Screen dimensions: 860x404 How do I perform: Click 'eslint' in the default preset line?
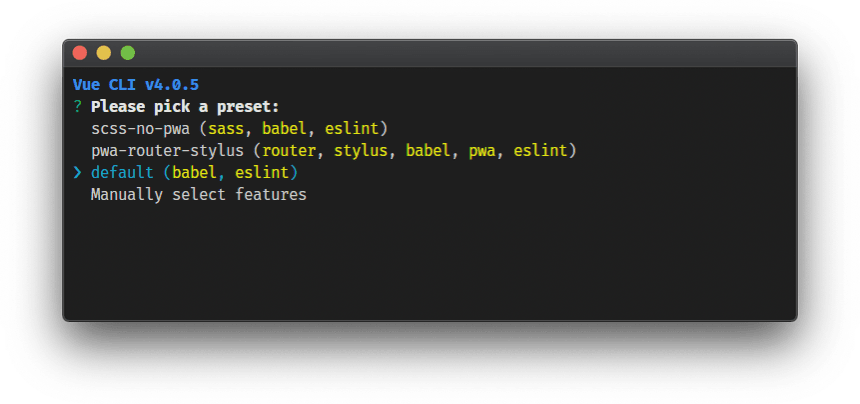click(x=262, y=173)
